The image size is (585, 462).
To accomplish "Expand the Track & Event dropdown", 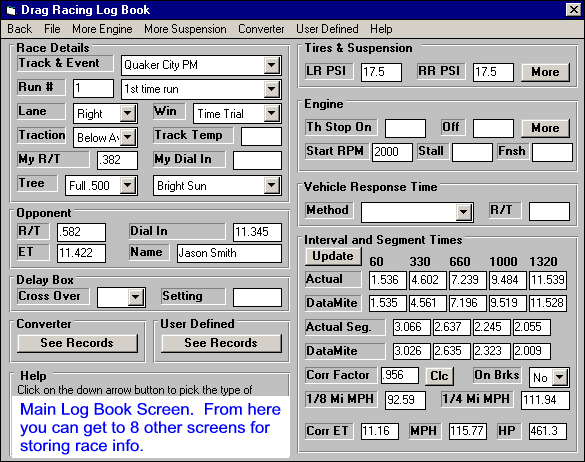I will pyautogui.click(x=272, y=65).
